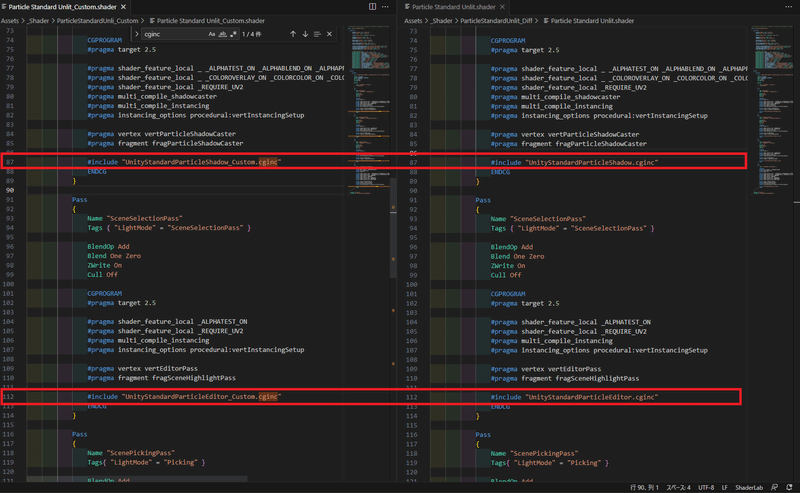Expand the replace field in find widget

click(x=137, y=34)
